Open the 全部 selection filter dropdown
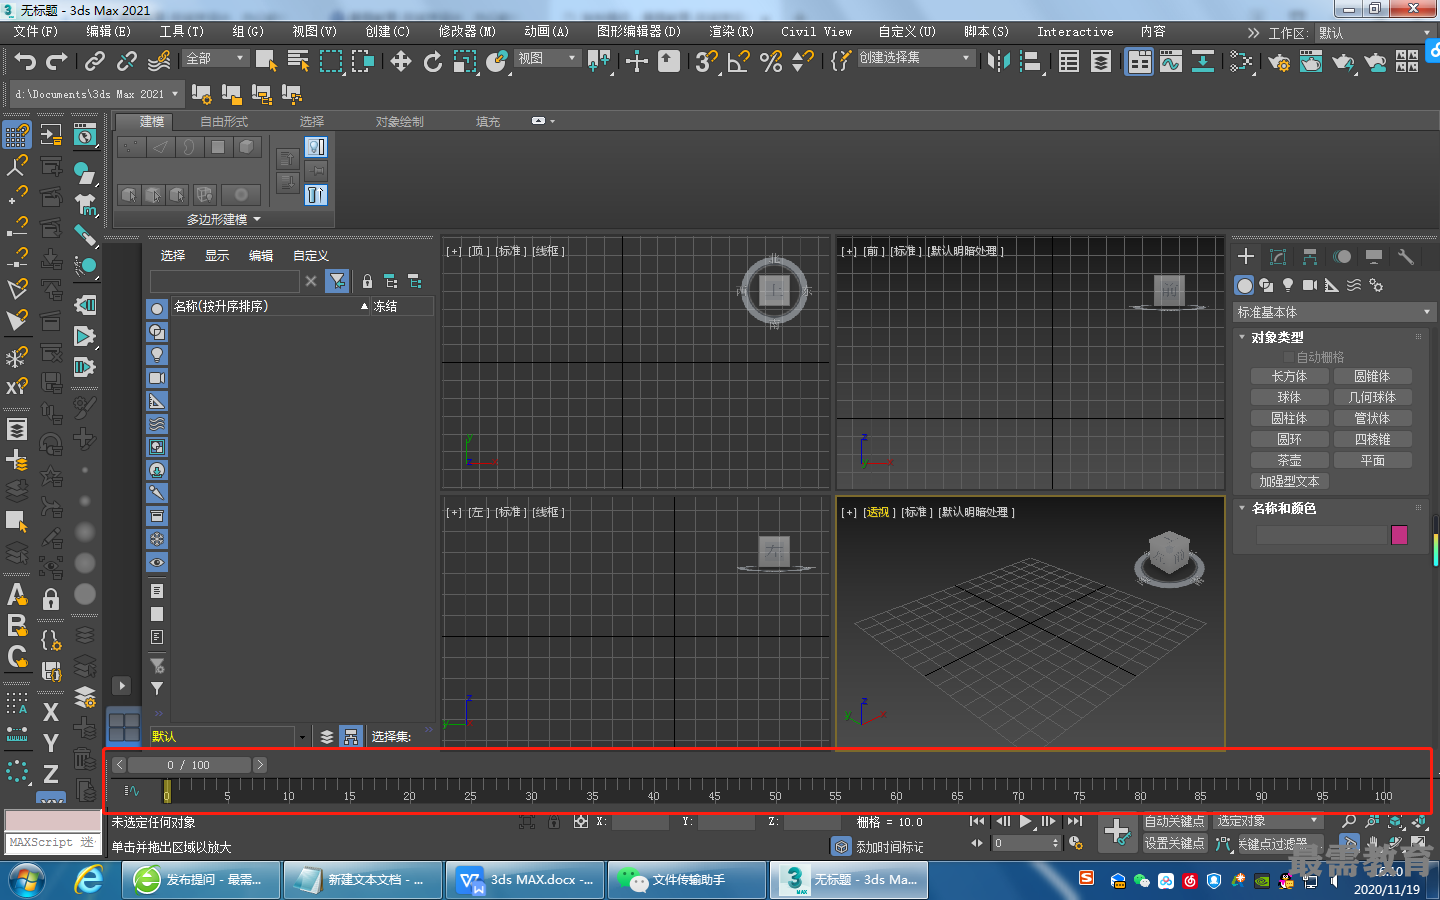This screenshot has height=900, width=1440. click(x=215, y=59)
